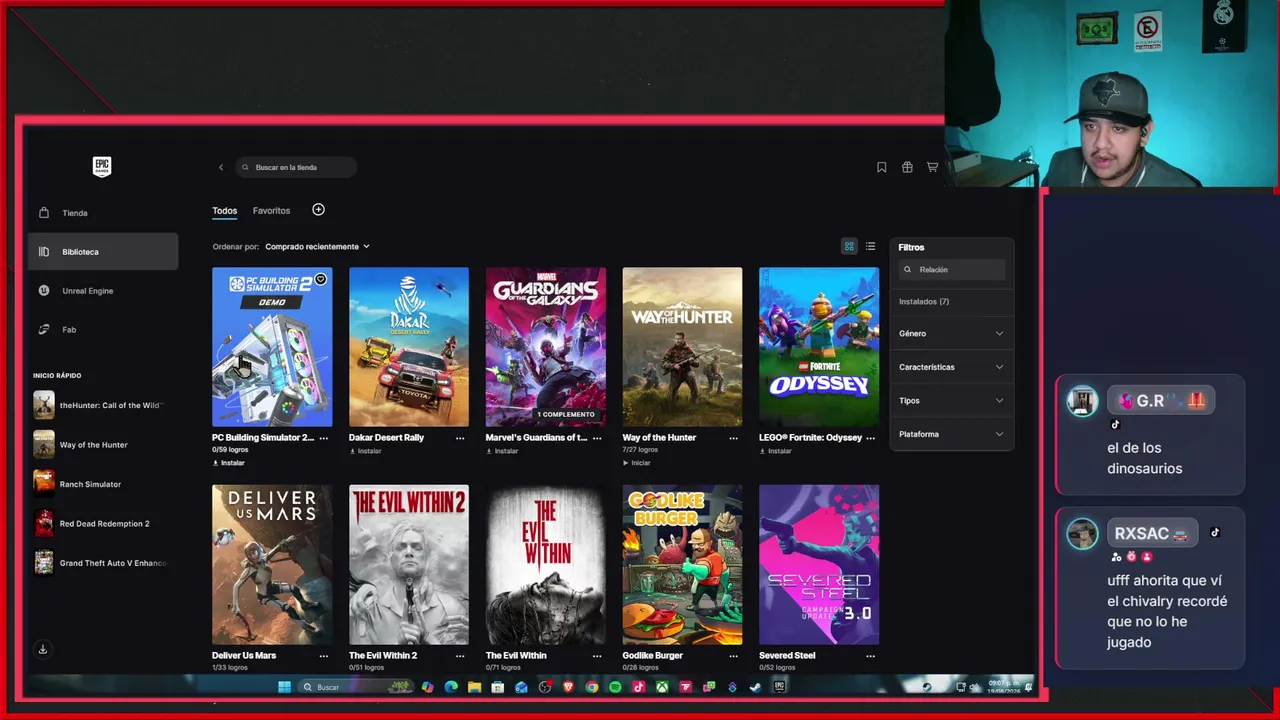Open the PC Building Simulator 2 cover art
The width and height of the screenshot is (1280, 720).
(272, 347)
